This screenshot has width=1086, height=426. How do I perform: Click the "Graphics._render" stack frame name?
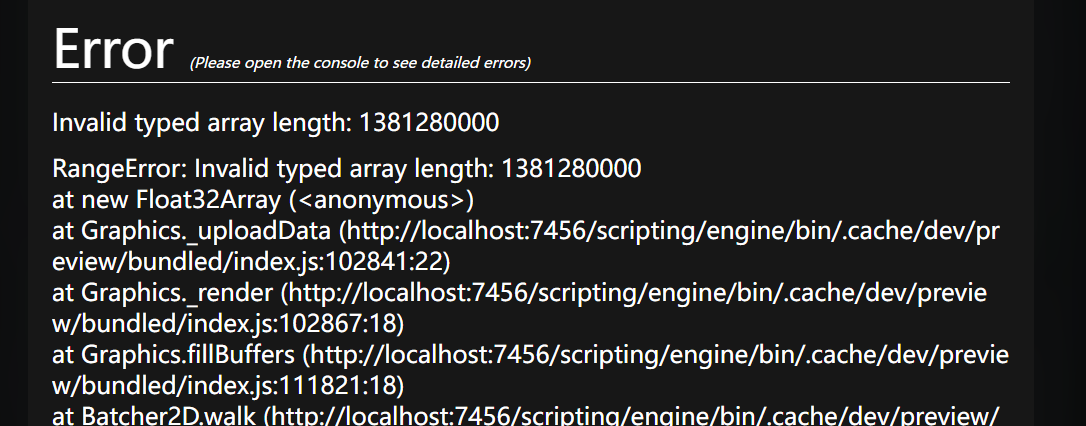point(176,294)
